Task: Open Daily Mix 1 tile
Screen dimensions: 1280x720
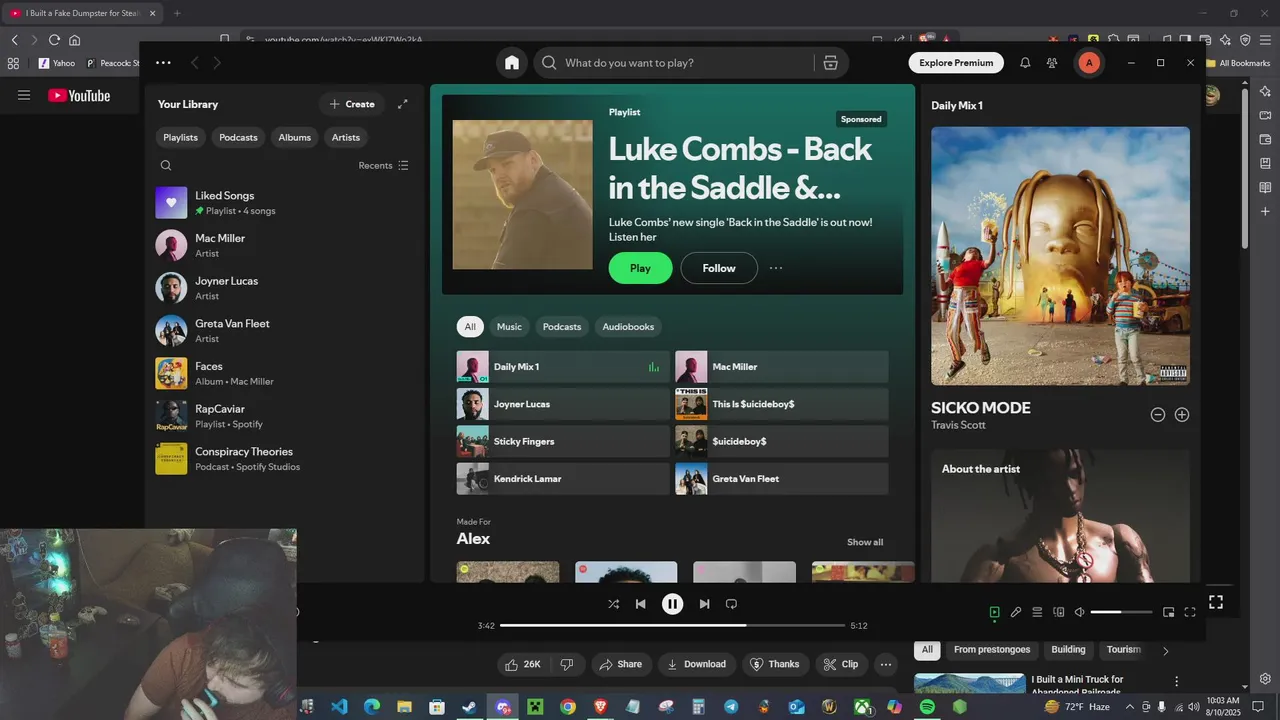Action: pyautogui.click(x=563, y=367)
